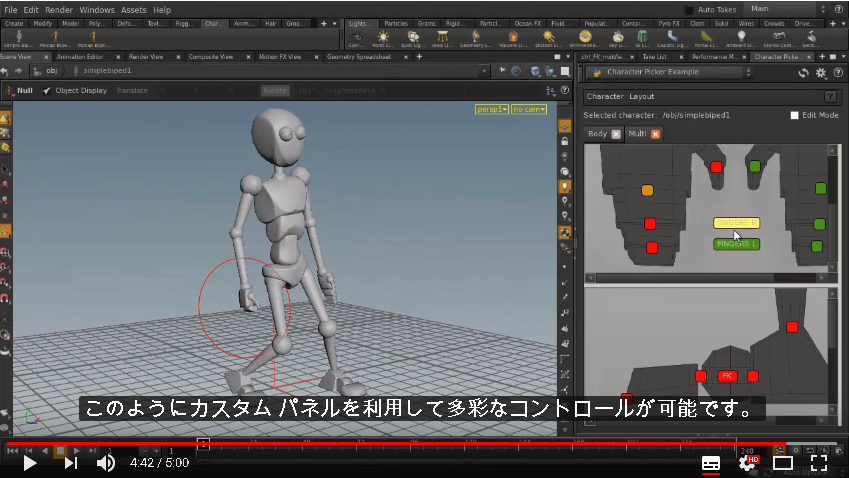Click the orange picker control square
Image resolution: width=849 pixels, height=478 pixels.
(647, 191)
